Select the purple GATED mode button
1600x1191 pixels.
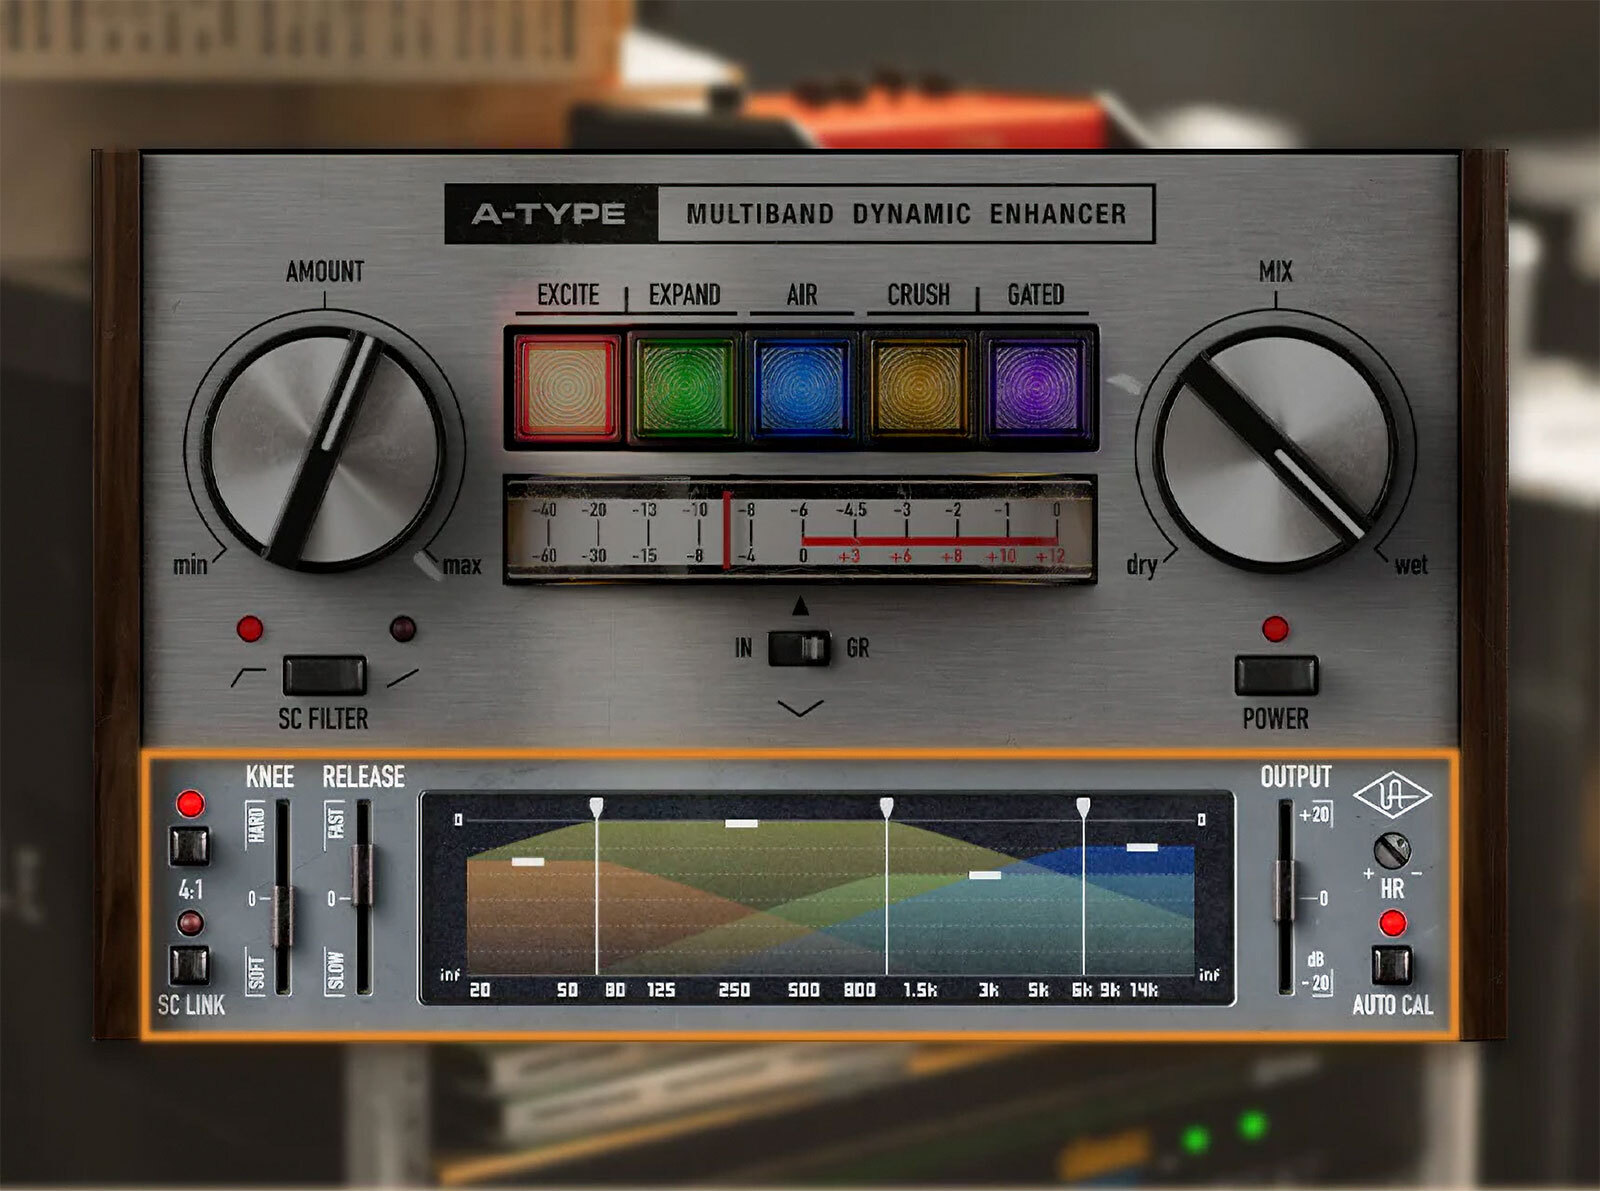pyautogui.click(x=1035, y=388)
